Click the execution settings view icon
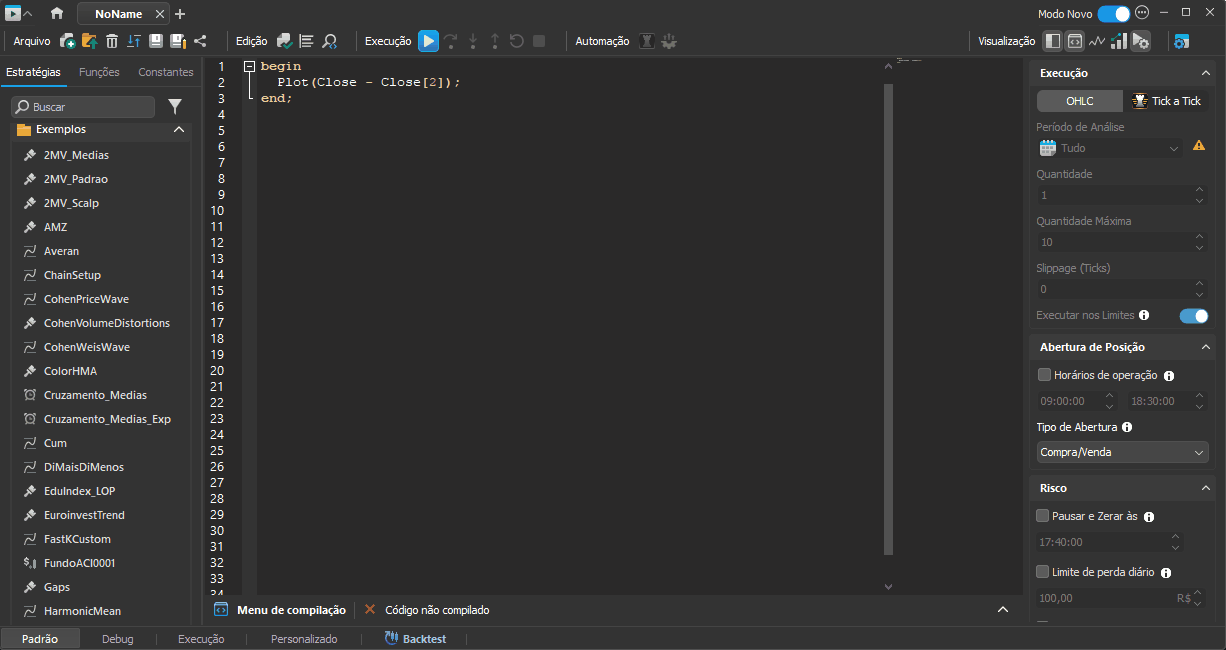This screenshot has height=650, width=1226. point(1141,41)
